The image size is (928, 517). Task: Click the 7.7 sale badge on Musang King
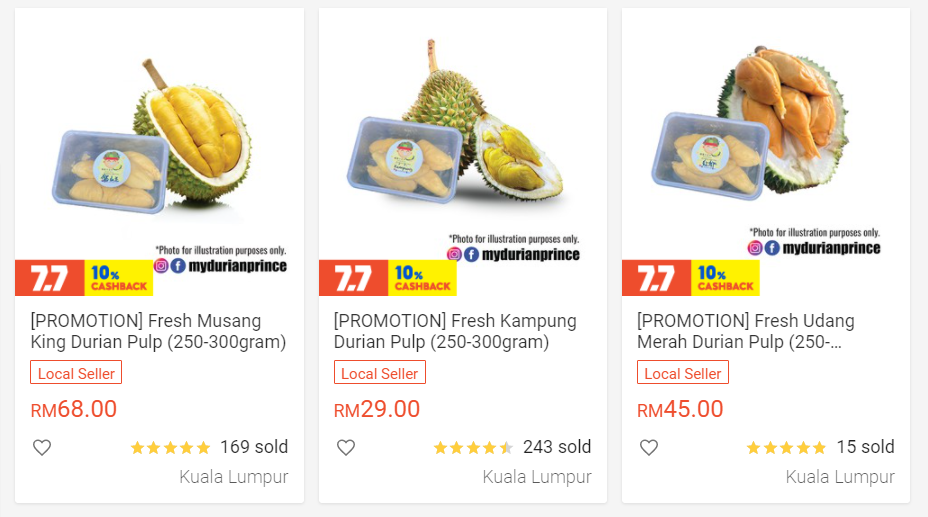coord(49,278)
